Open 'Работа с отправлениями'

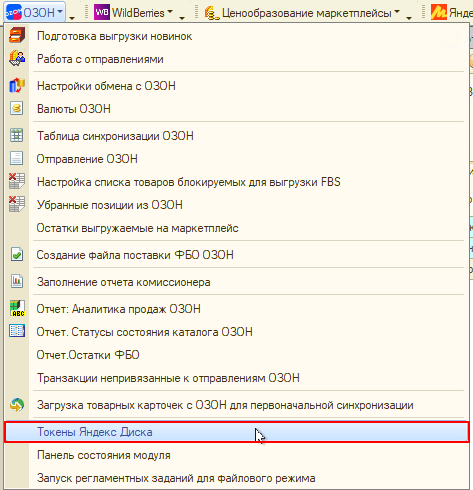(x=236, y=59)
